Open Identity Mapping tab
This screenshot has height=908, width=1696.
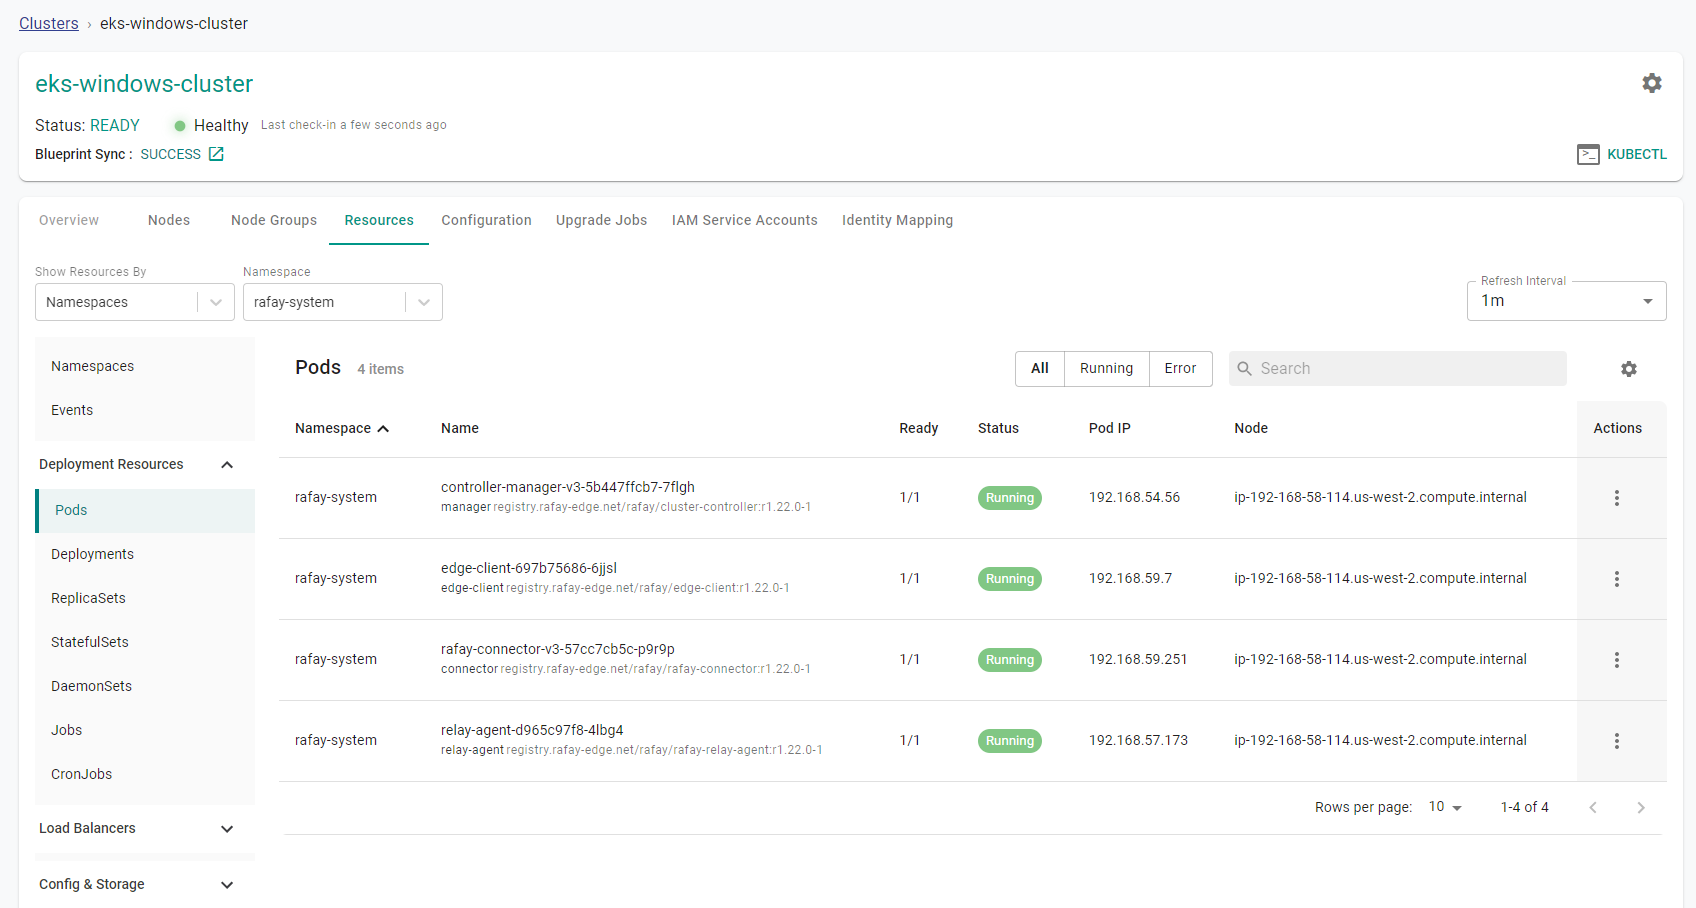click(898, 220)
